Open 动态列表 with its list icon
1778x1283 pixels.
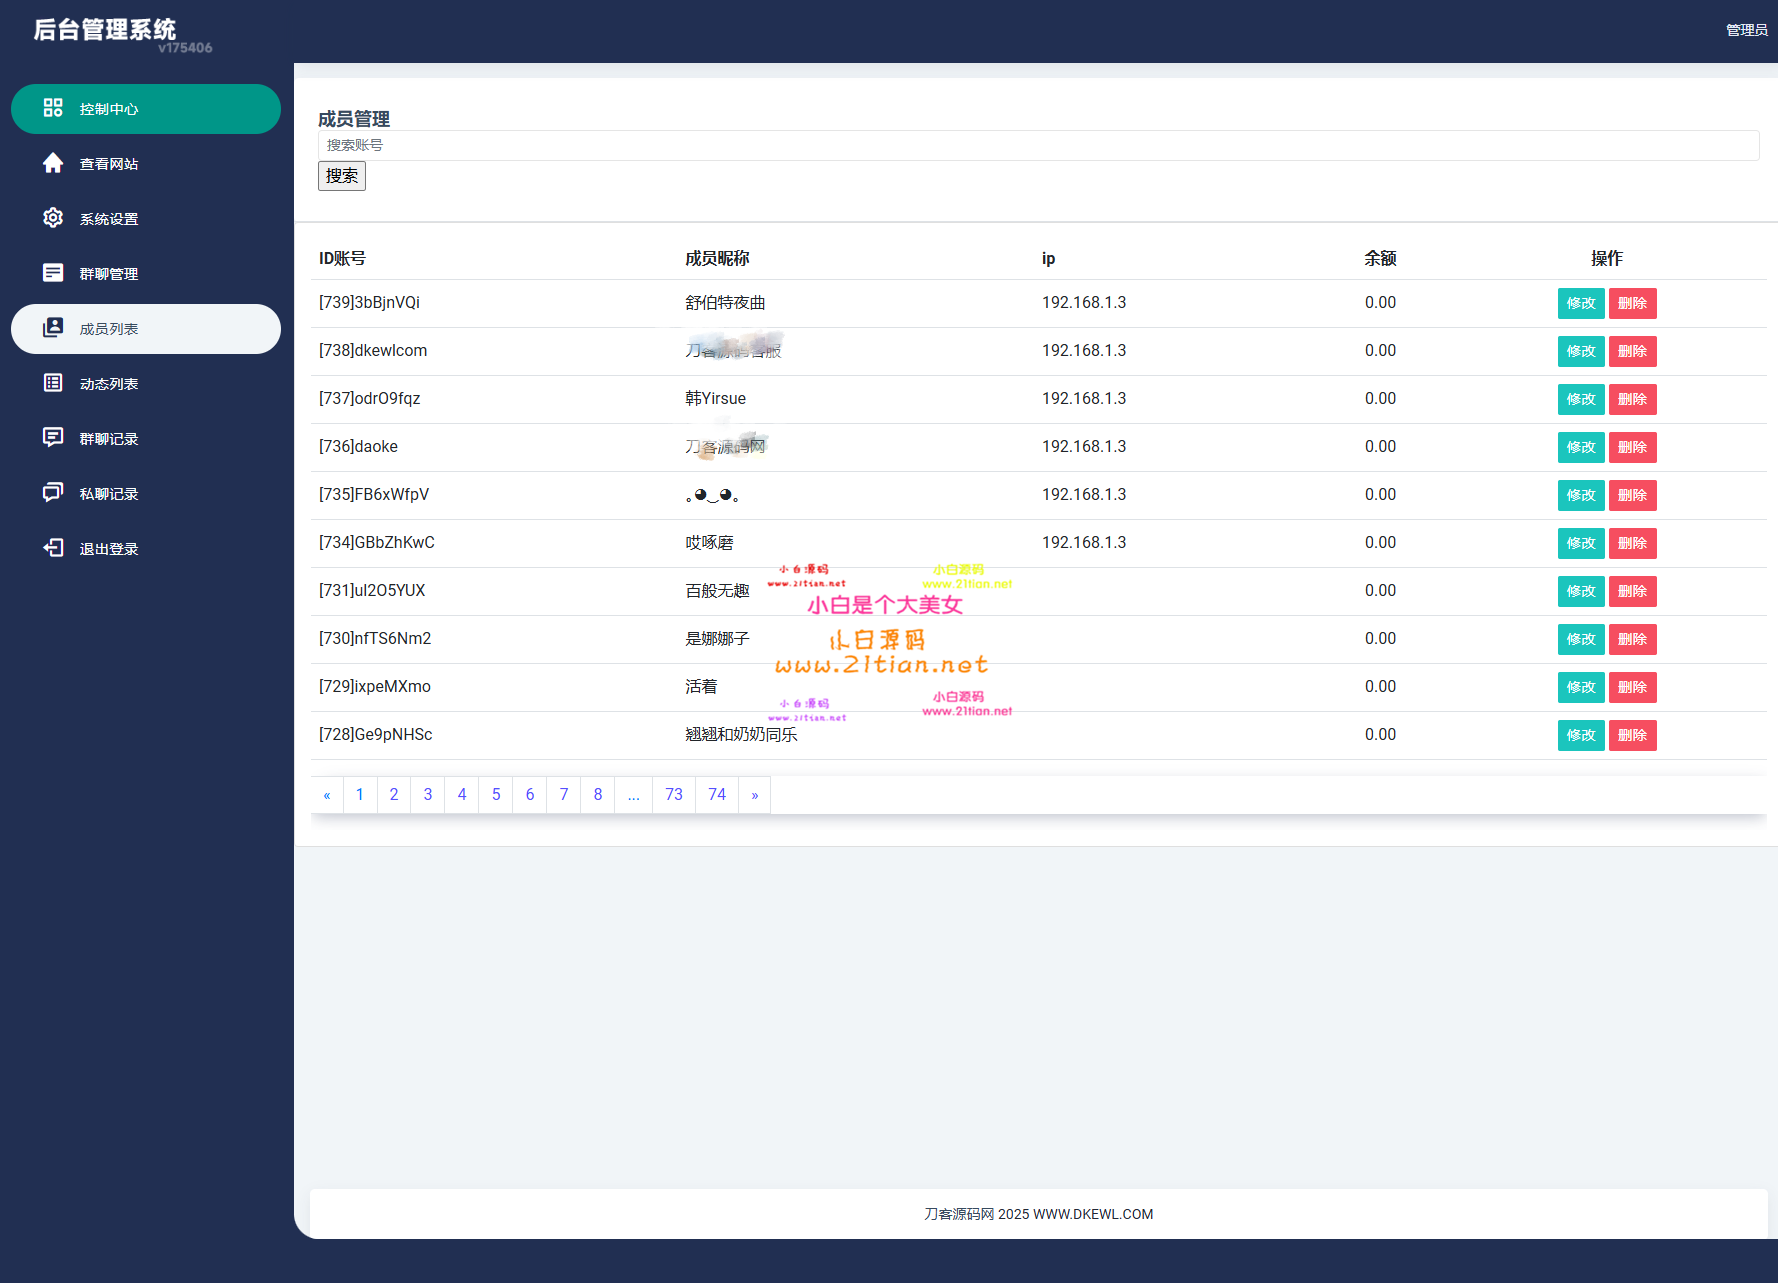point(53,383)
